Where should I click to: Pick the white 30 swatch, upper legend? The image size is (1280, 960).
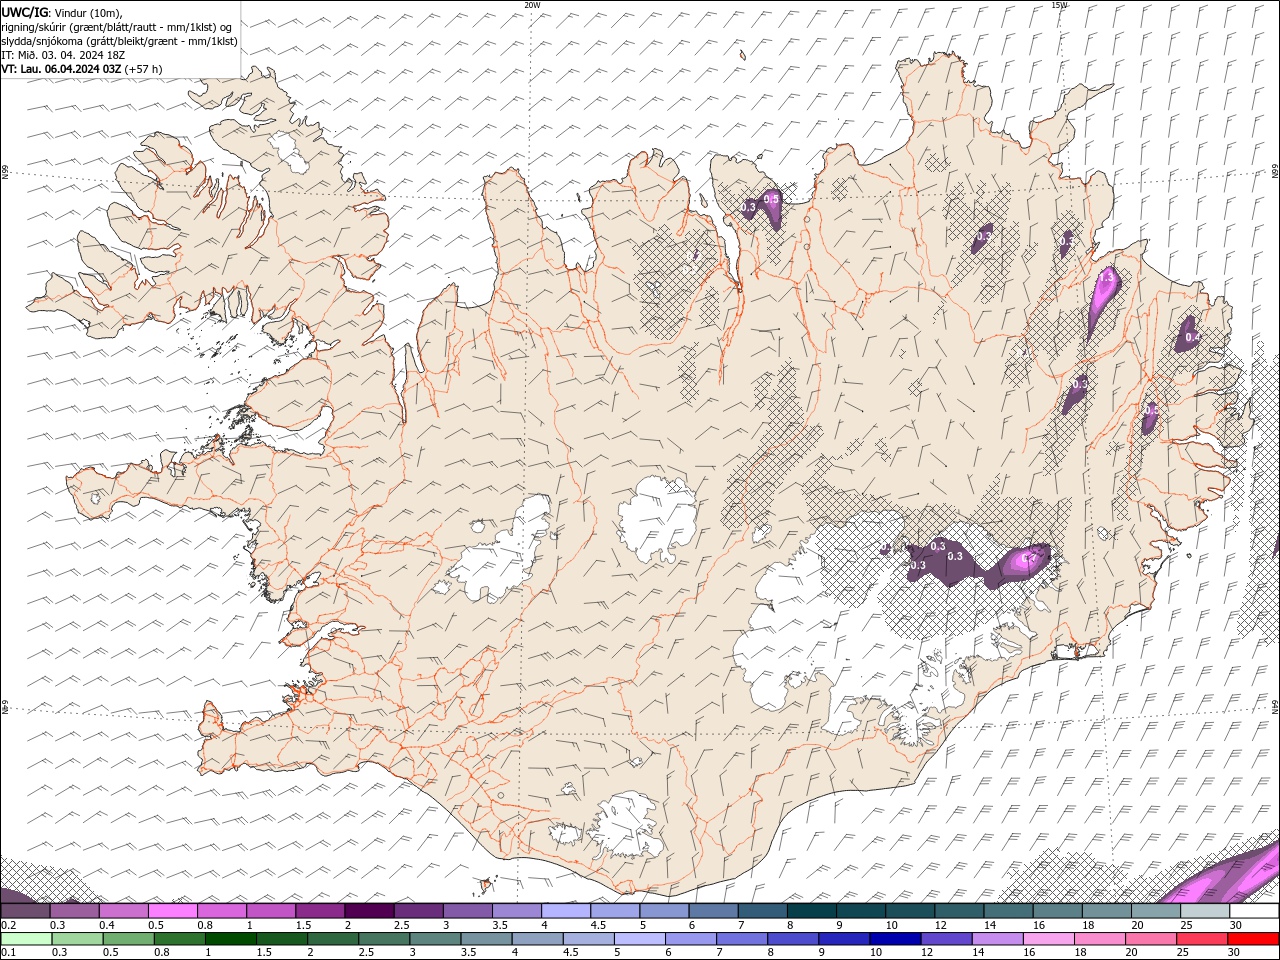coord(1253,911)
